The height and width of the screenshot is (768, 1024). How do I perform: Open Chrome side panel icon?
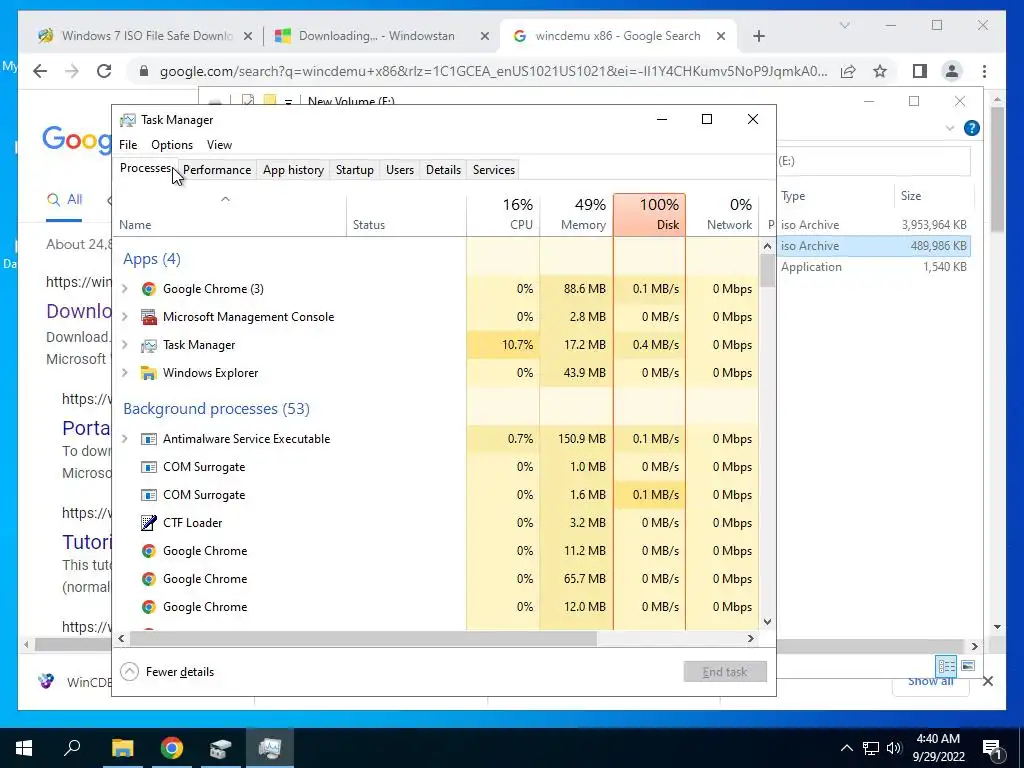click(920, 71)
